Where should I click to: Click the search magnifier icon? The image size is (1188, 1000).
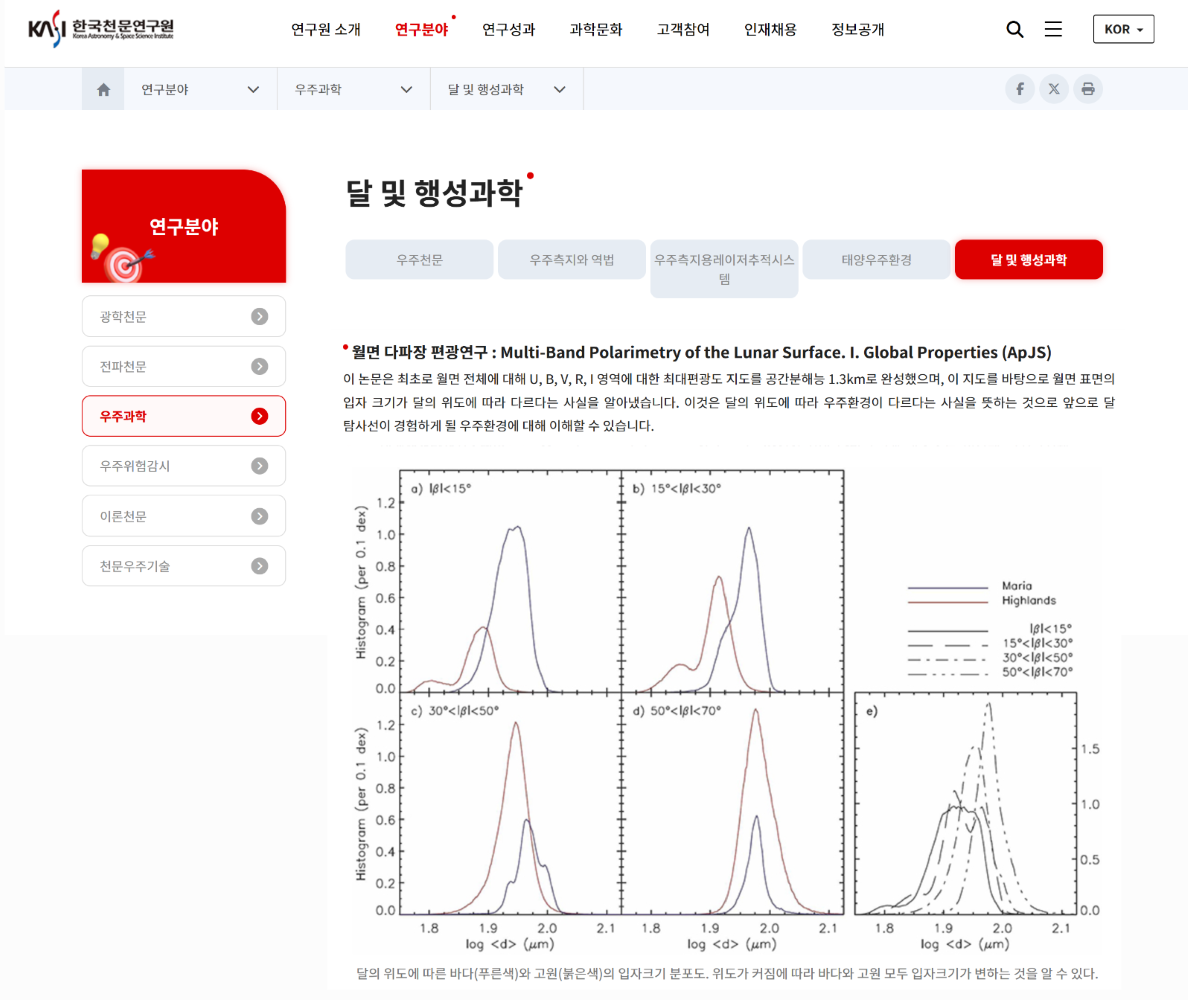point(1014,30)
